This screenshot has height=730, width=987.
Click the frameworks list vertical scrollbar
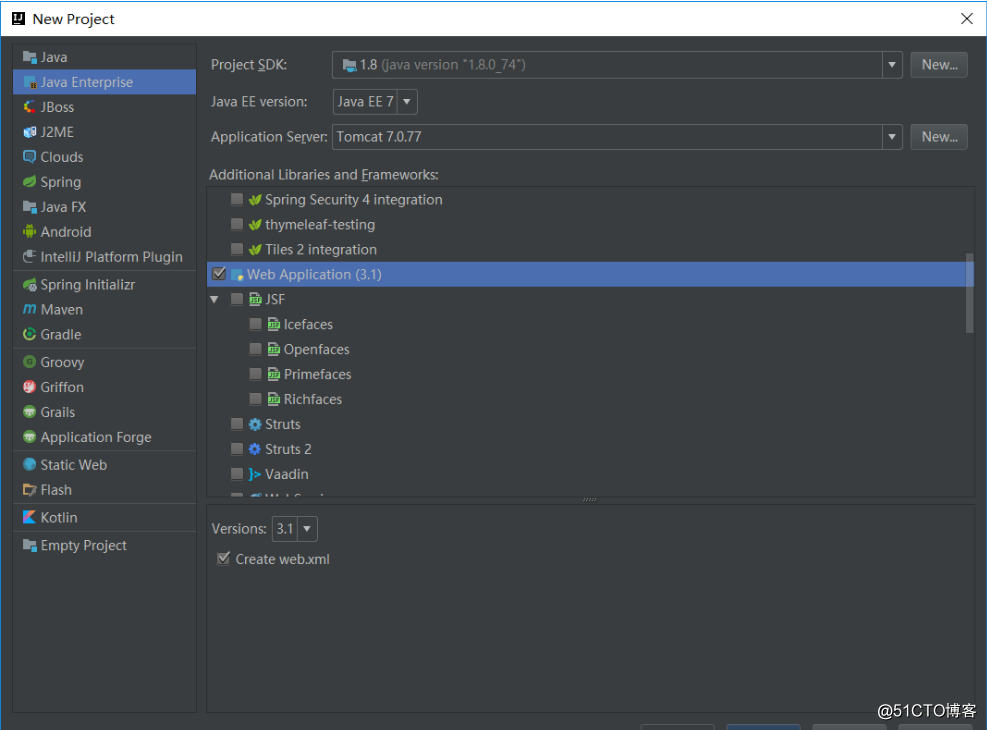point(969,293)
